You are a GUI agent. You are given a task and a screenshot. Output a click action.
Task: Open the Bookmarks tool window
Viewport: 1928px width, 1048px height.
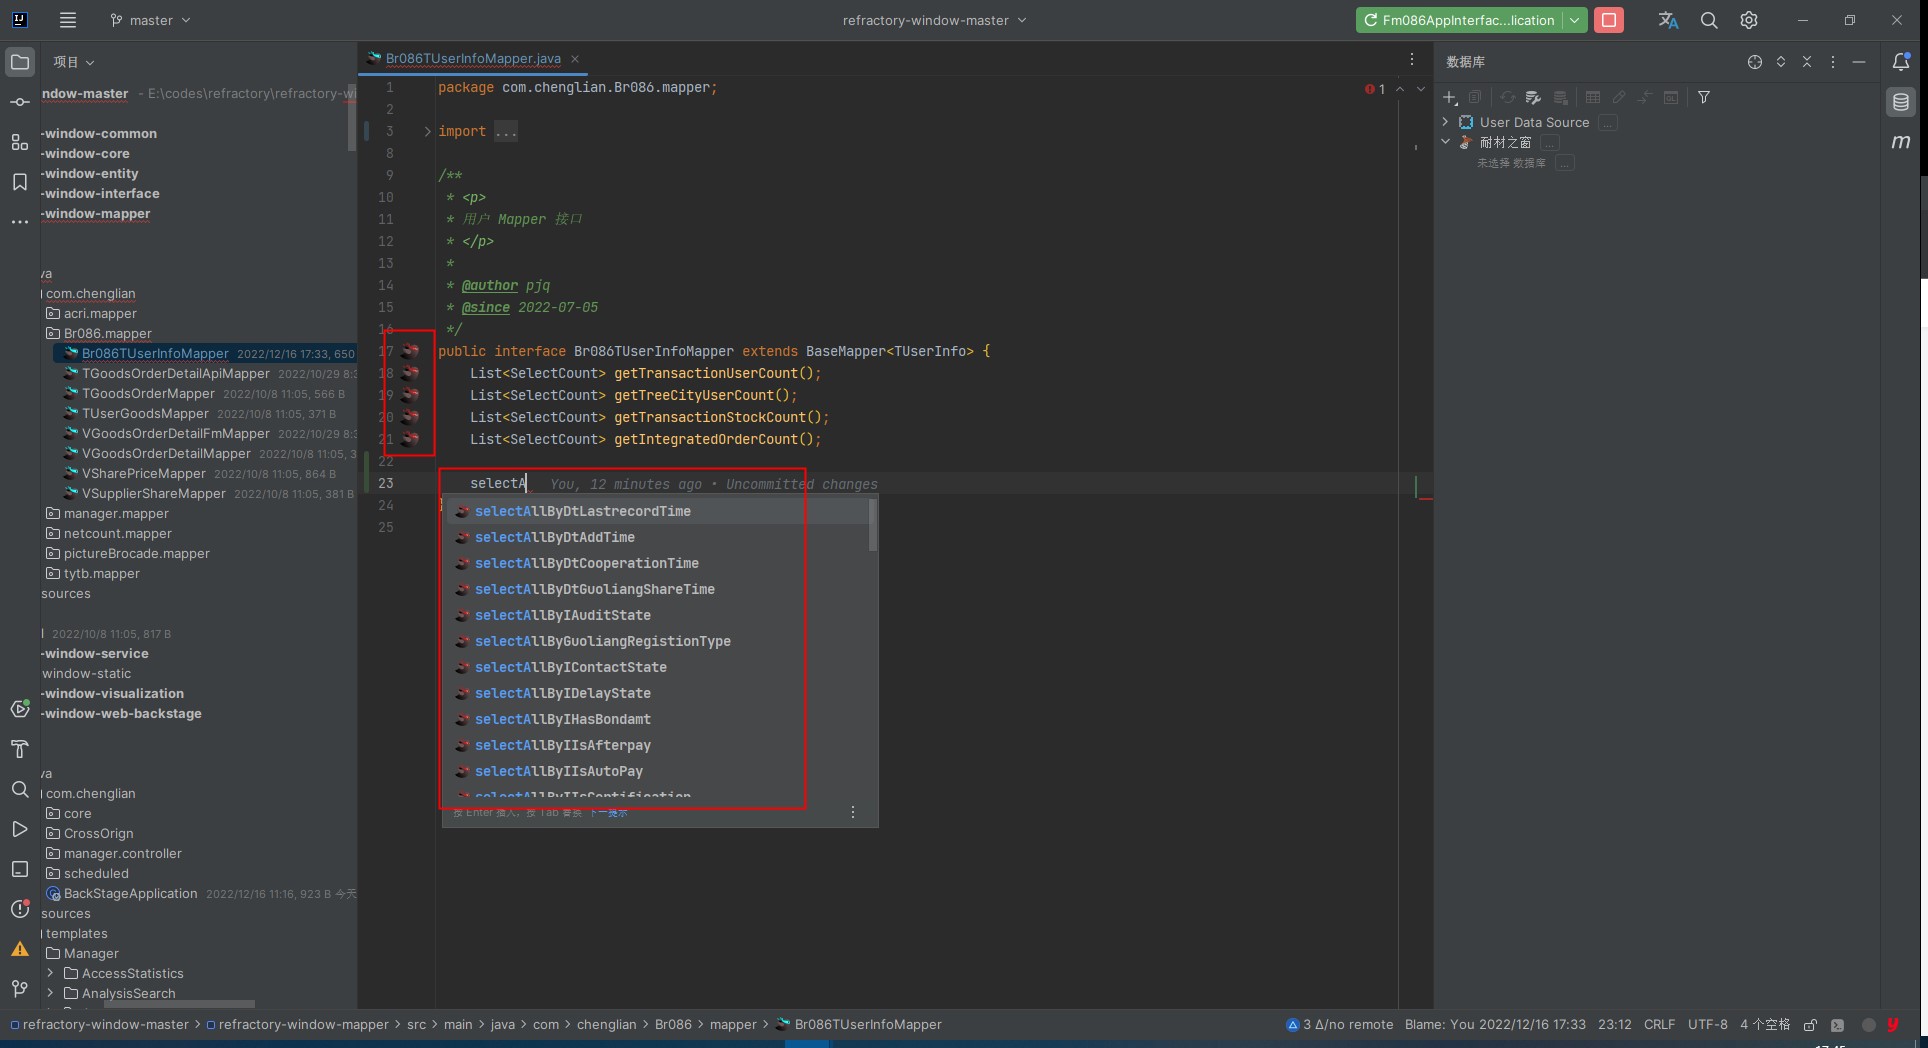(20, 182)
